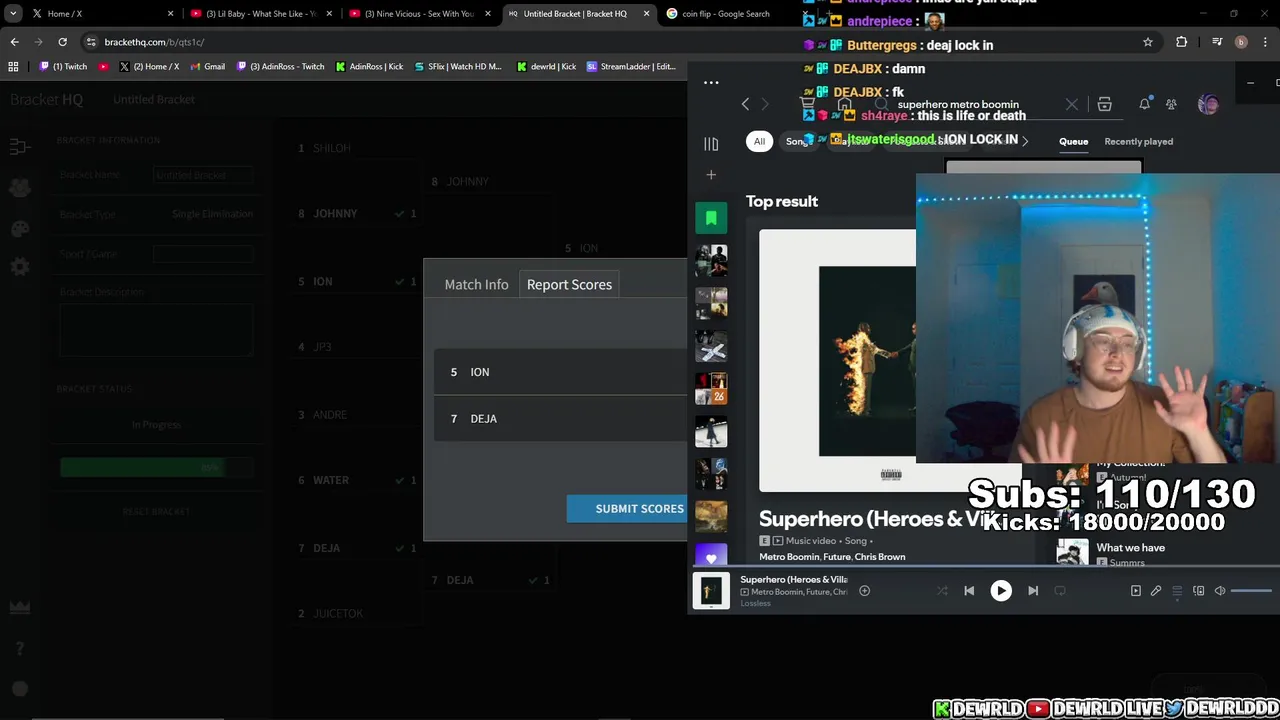The image size is (1280, 720).
Task: Open SFlix Watch HD bookmark
Action: click(x=457, y=67)
